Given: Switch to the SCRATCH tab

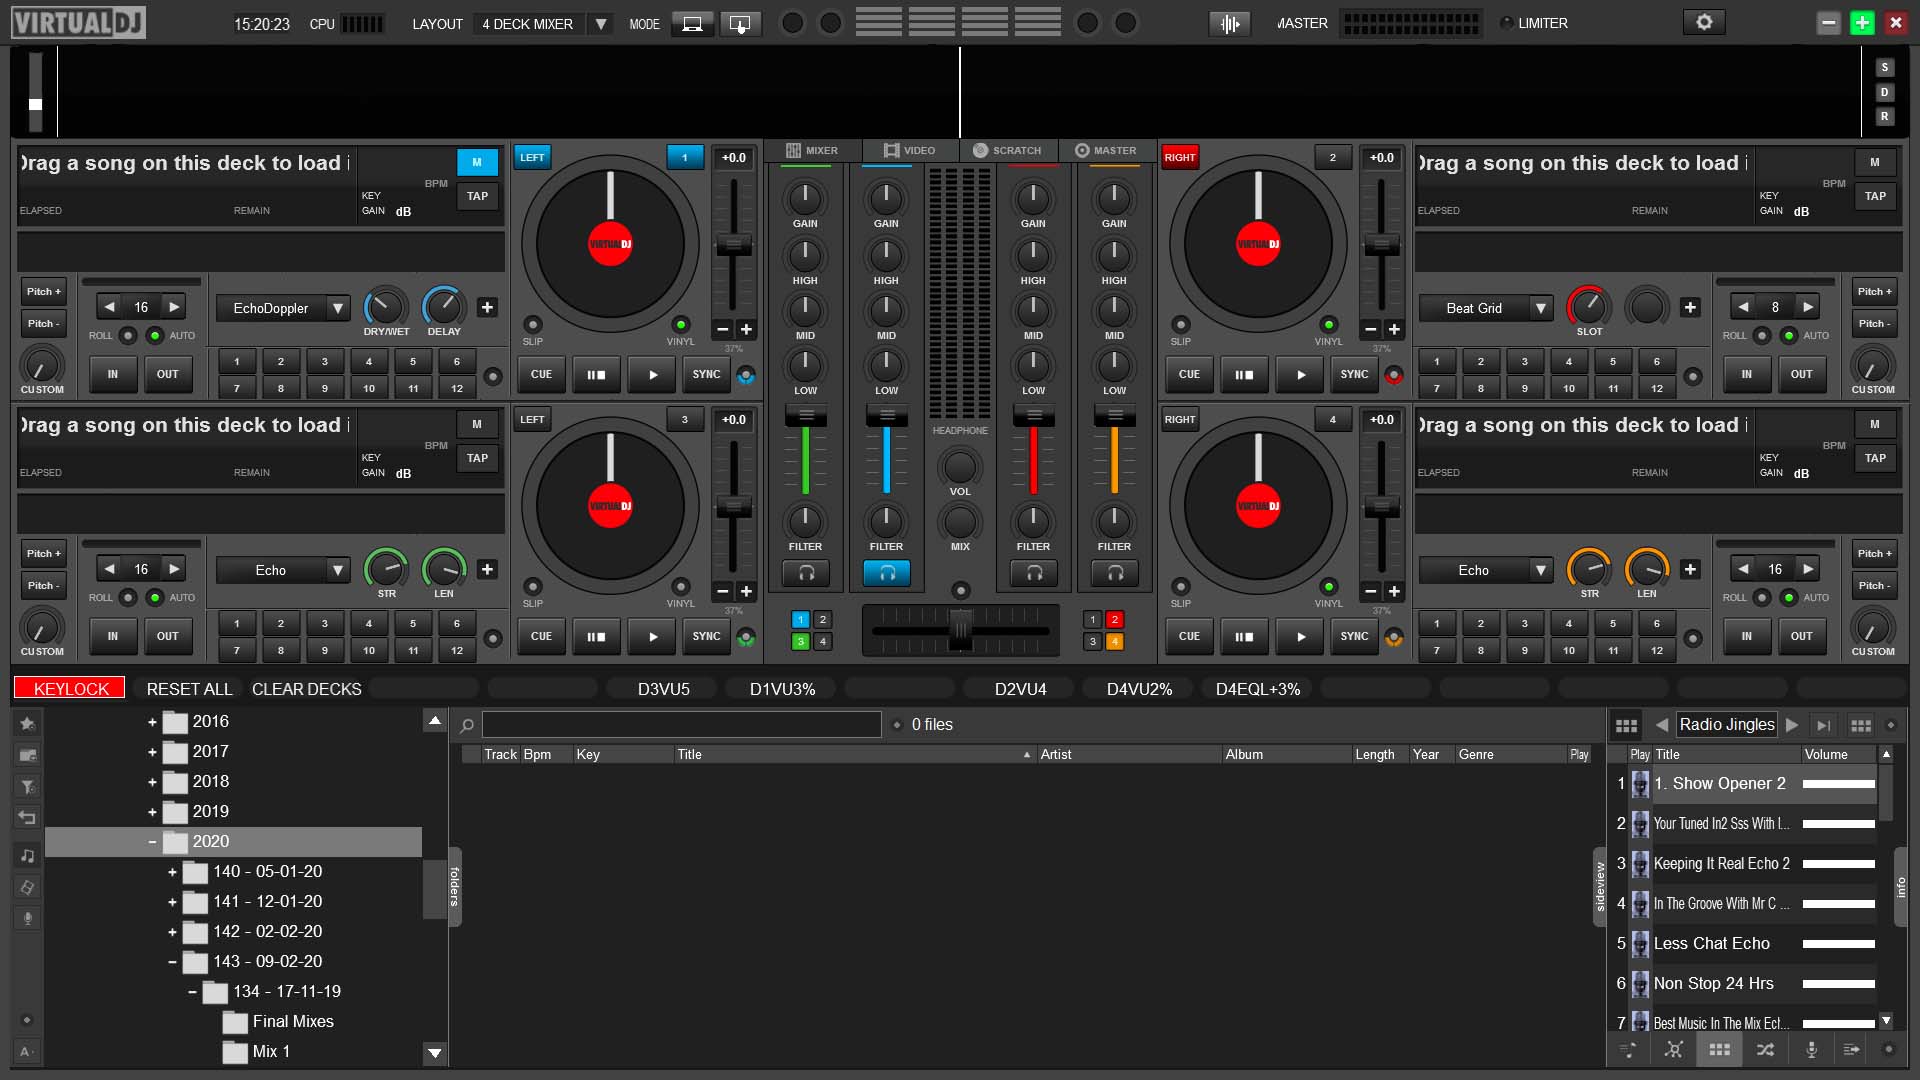Looking at the screenshot, I should [x=1007, y=150].
